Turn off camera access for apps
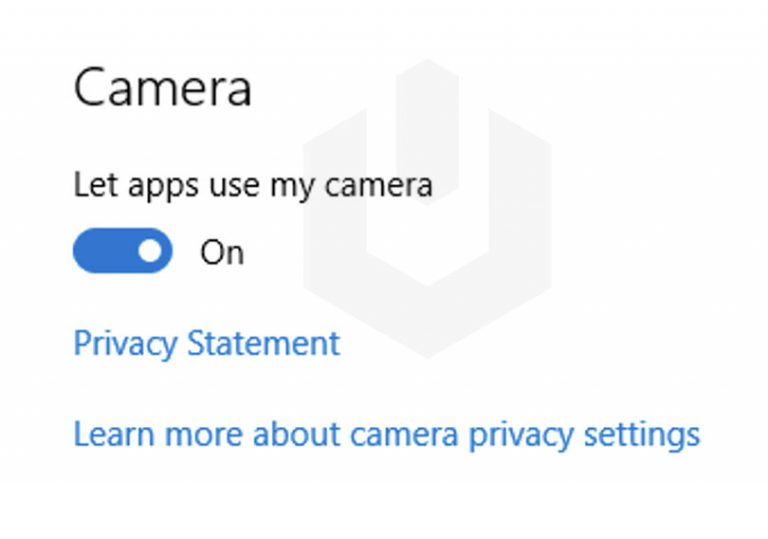This screenshot has width=768, height=539. tap(122, 250)
